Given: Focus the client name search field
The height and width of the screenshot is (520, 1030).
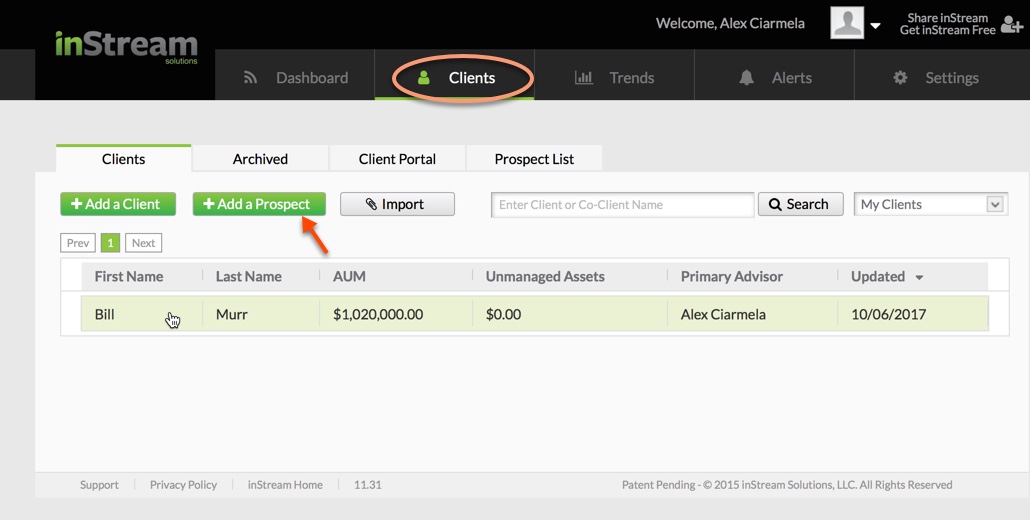Looking at the screenshot, I should coord(623,205).
